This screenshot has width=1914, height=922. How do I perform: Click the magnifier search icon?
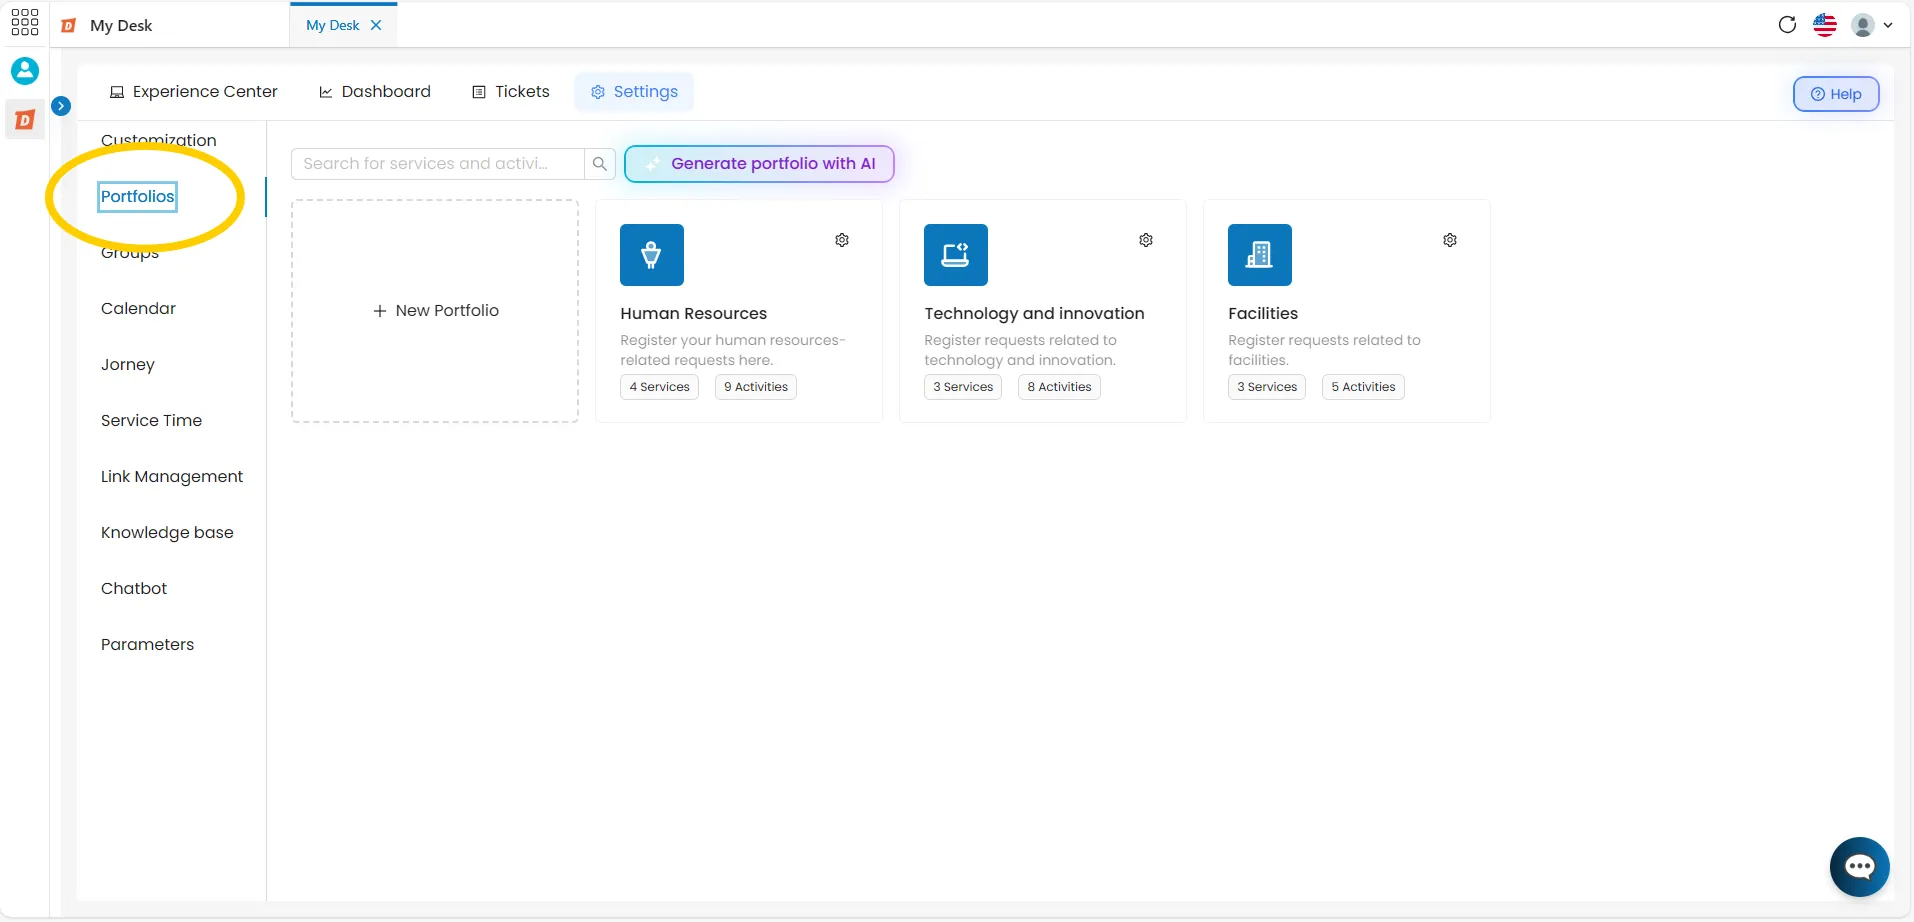pyautogui.click(x=600, y=164)
